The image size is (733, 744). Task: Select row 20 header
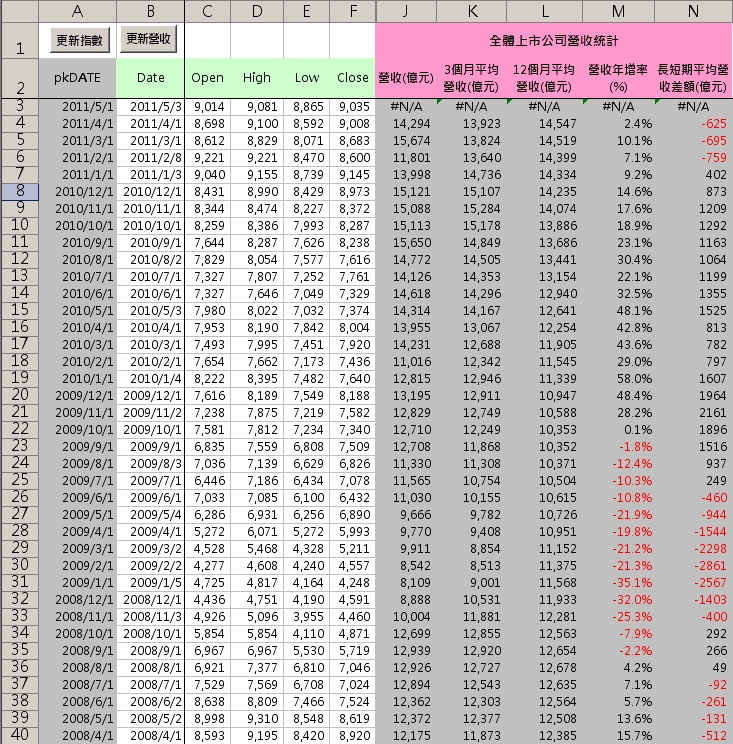click(19, 396)
